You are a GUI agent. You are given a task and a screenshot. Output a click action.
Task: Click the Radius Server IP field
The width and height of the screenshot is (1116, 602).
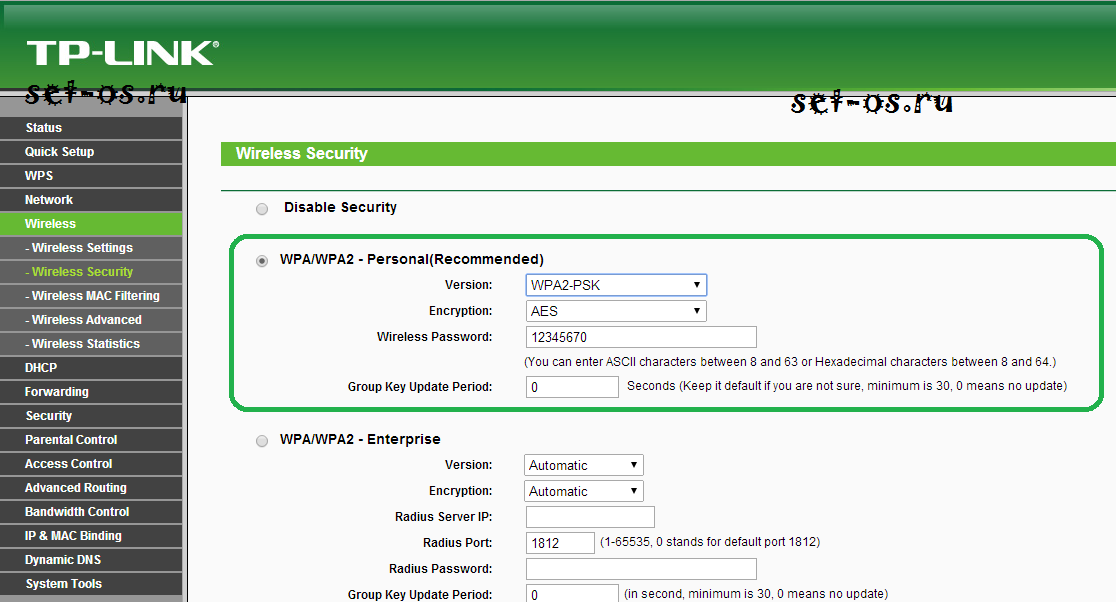tap(590, 517)
